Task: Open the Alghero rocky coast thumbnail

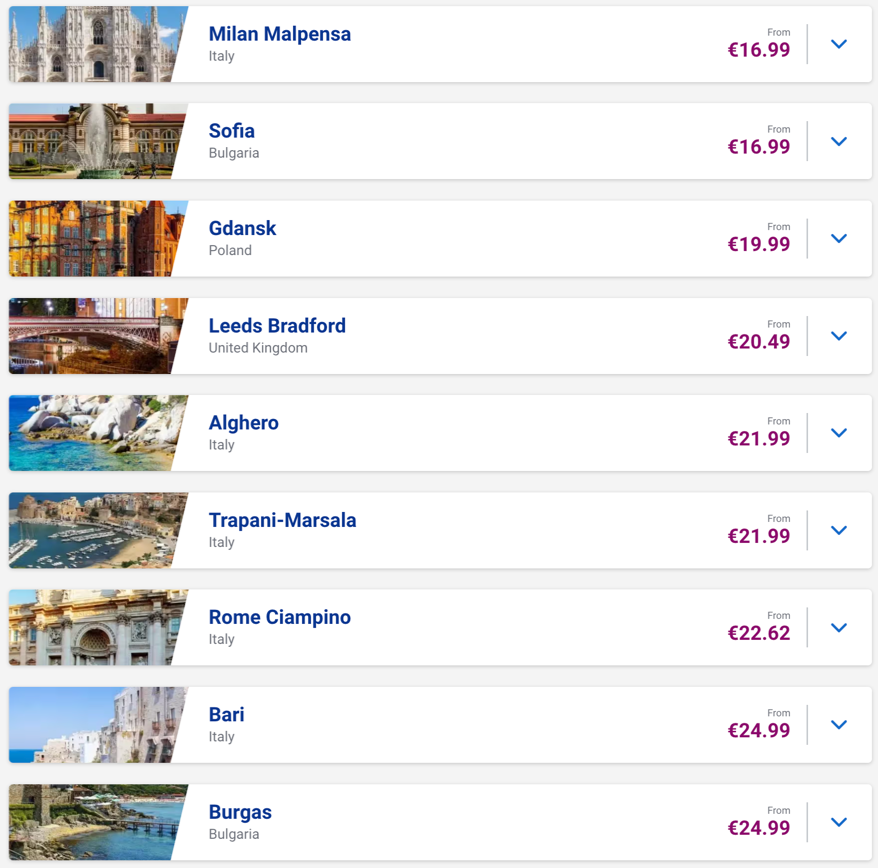Action: [x=95, y=433]
